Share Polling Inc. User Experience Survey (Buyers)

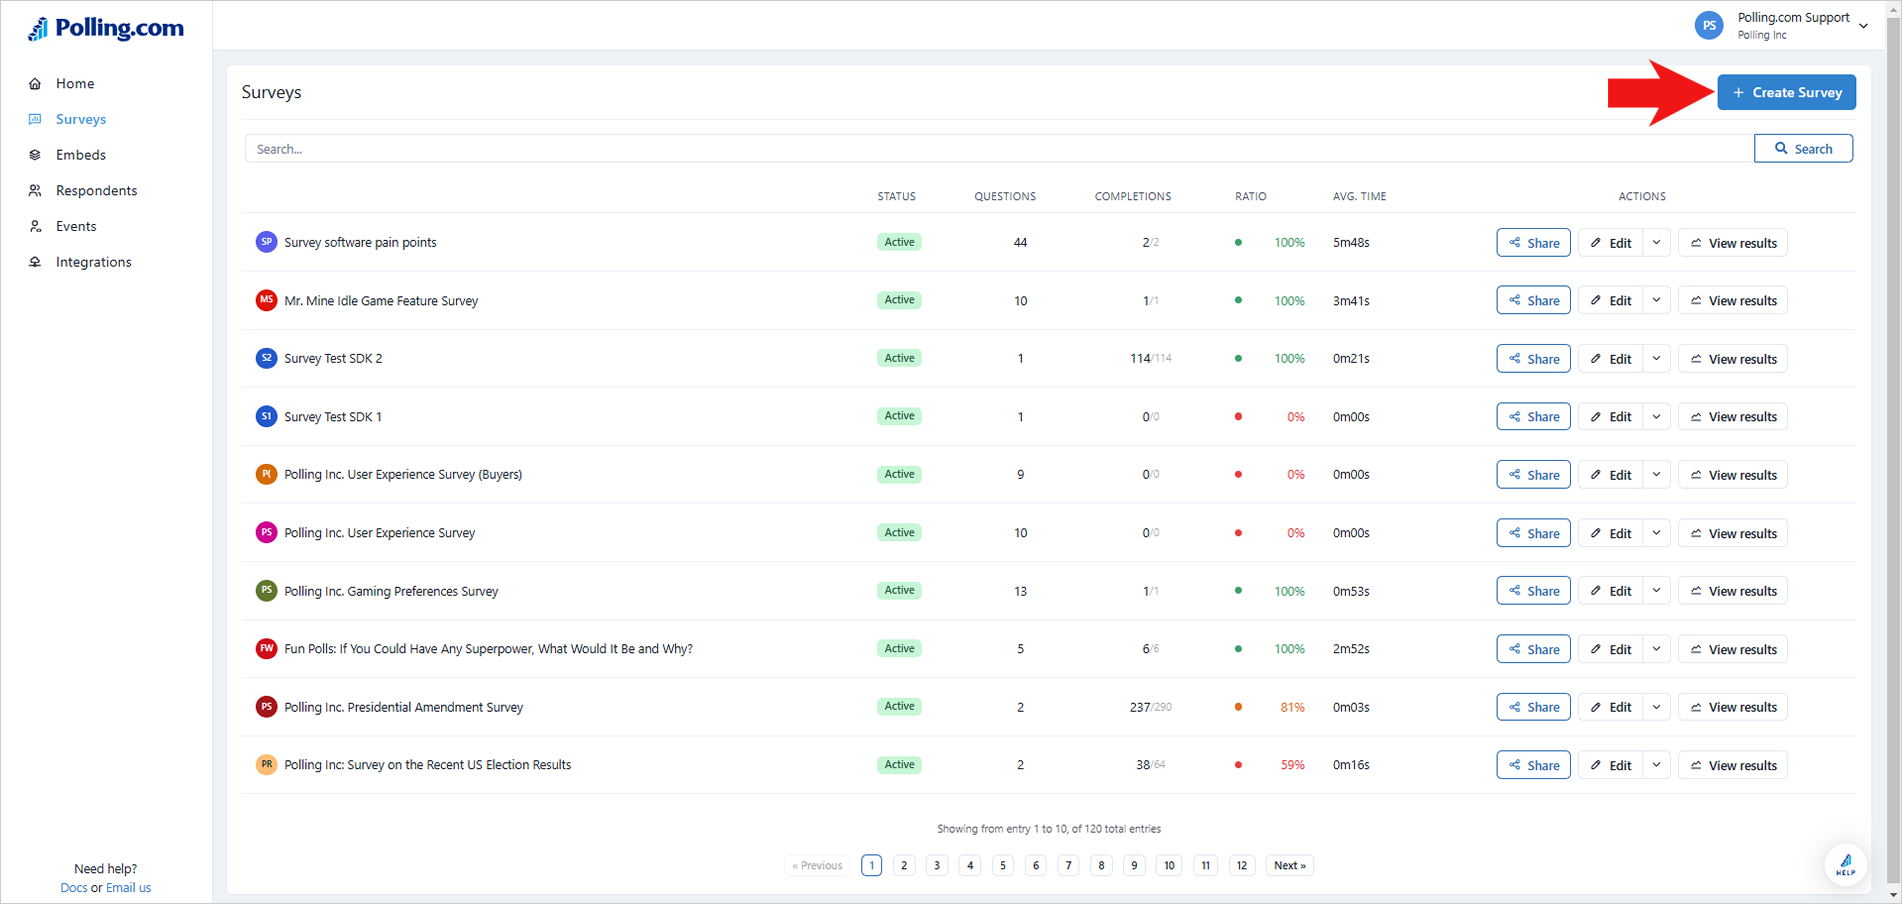(1533, 475)
